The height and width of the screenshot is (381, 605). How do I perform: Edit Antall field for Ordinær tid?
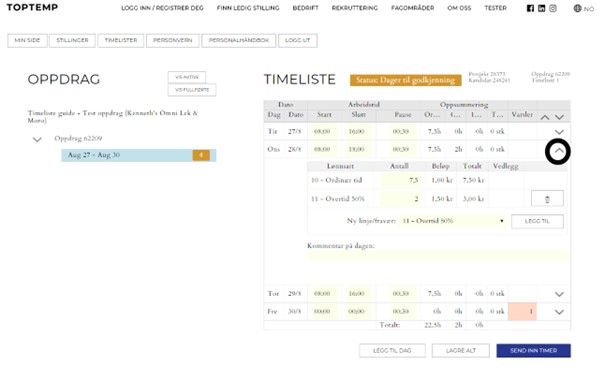[401, 180]
